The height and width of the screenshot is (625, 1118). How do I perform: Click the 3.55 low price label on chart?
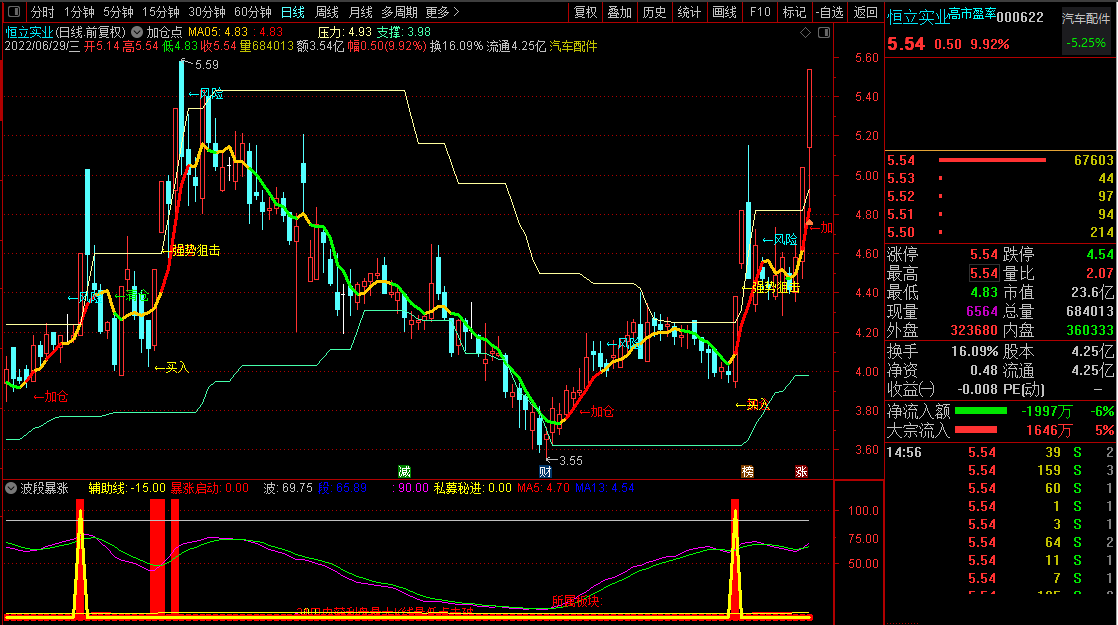coord(570,460)
